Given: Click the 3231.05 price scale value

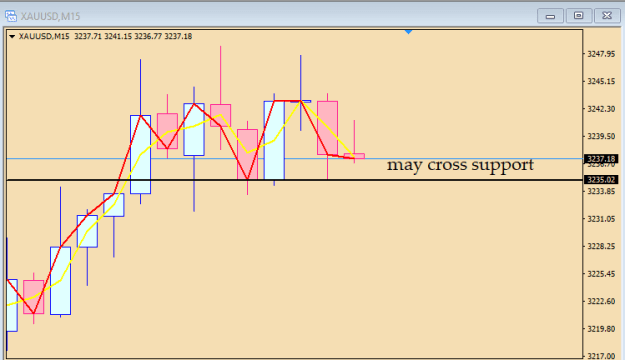Looking at the screenshot, I should click(x=601, y=219).
